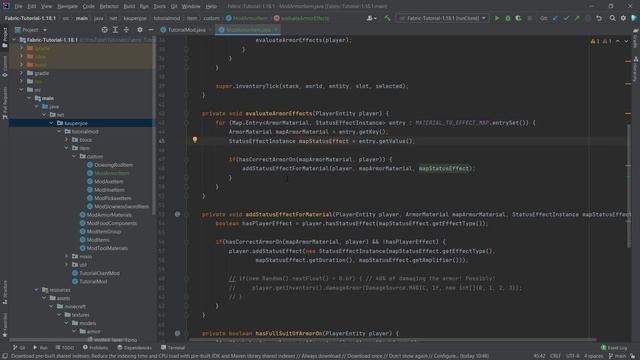Click UTF-8 encoding in status bar
This screenshot has width=640, height=360.
click(572, 356)
